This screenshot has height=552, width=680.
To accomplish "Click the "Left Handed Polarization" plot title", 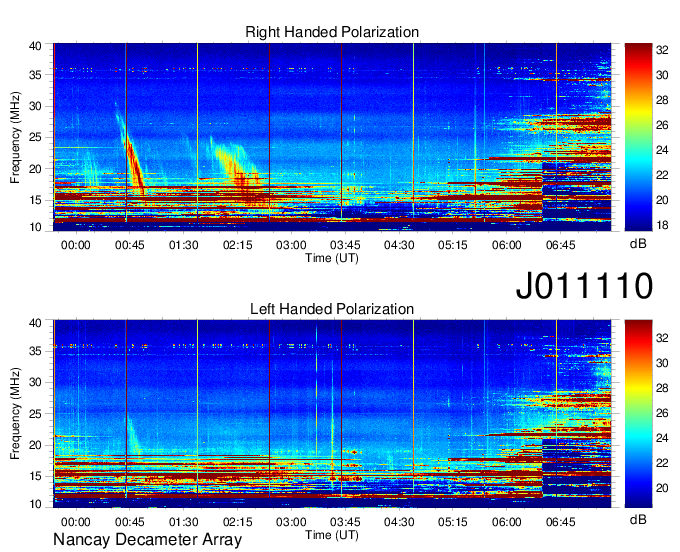I will (332, 309).
